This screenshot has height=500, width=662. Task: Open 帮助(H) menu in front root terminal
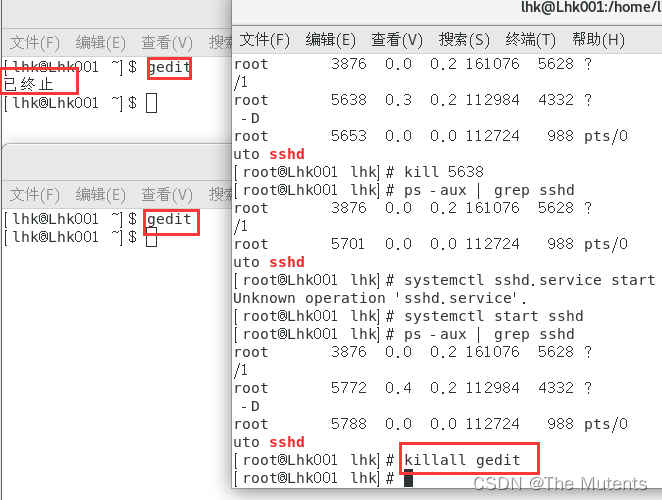click(x=598, y=40)
